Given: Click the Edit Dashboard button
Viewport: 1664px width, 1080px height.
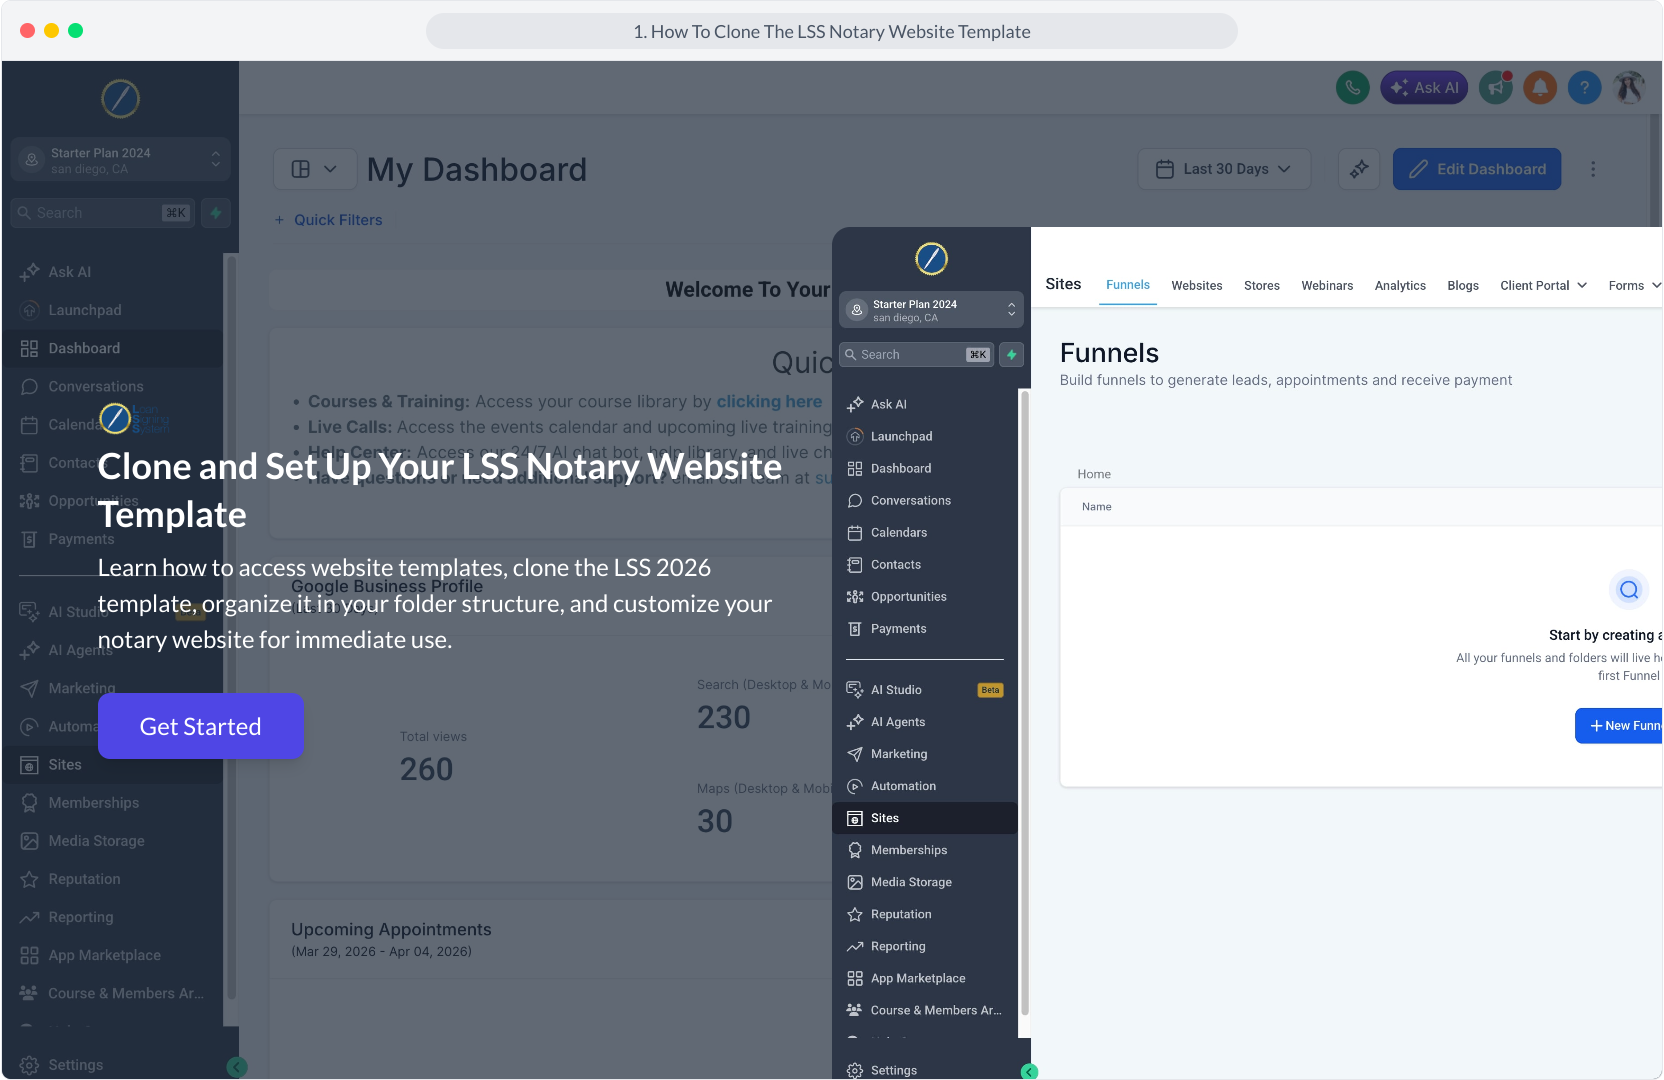Looking at the screenshot, I should point(1477,169).
